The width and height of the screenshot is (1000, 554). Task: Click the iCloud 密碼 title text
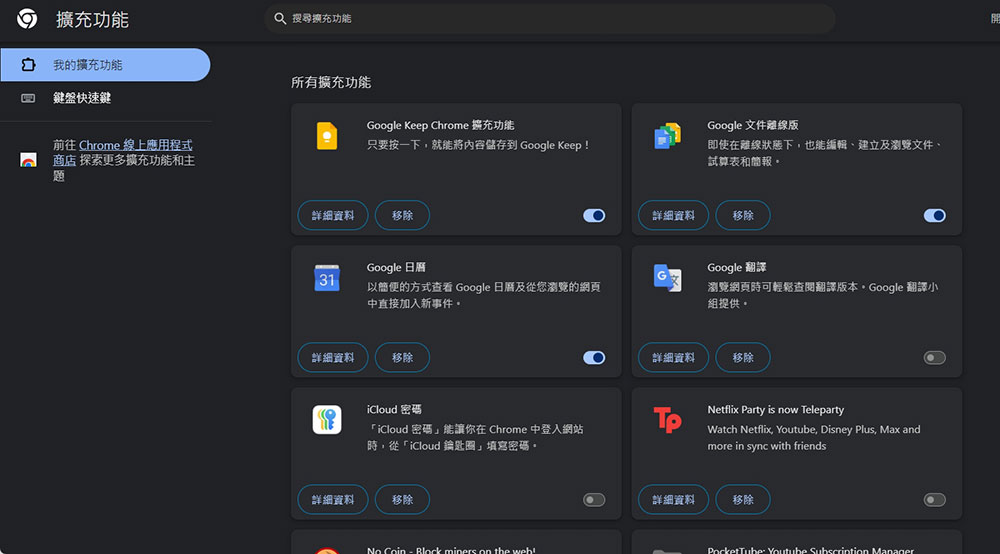(x=394, y=410)
